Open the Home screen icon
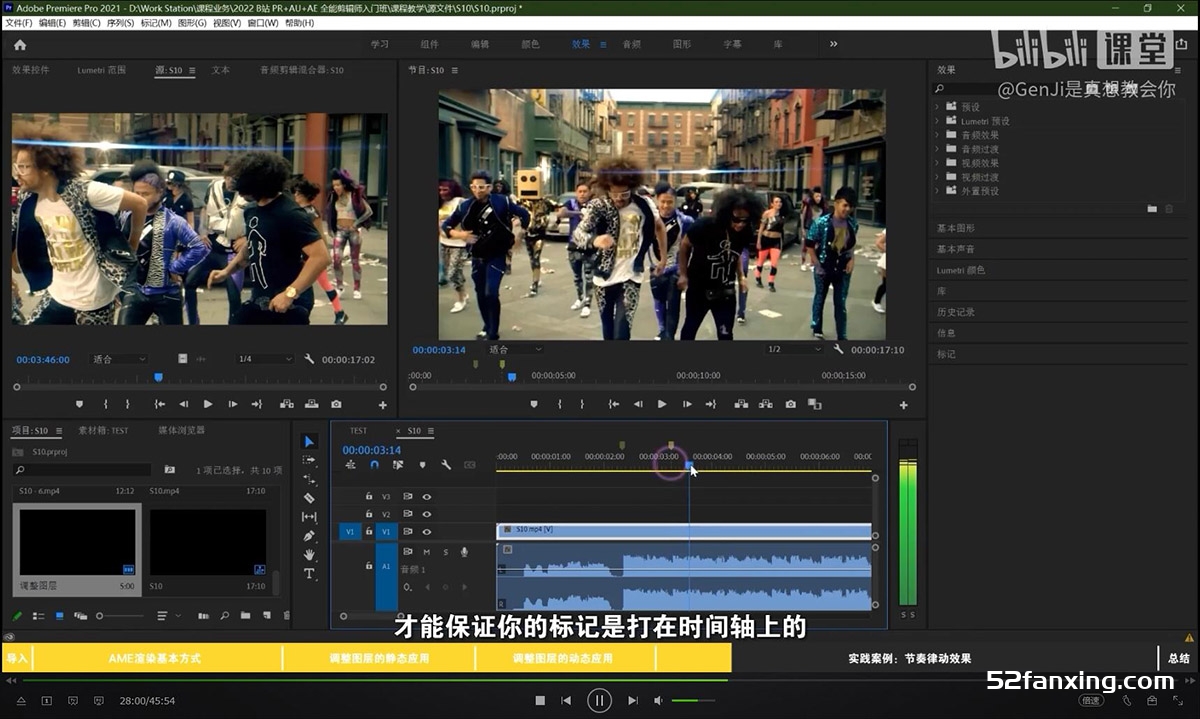This screenshot has height=719, width=1200. [20, 44]
